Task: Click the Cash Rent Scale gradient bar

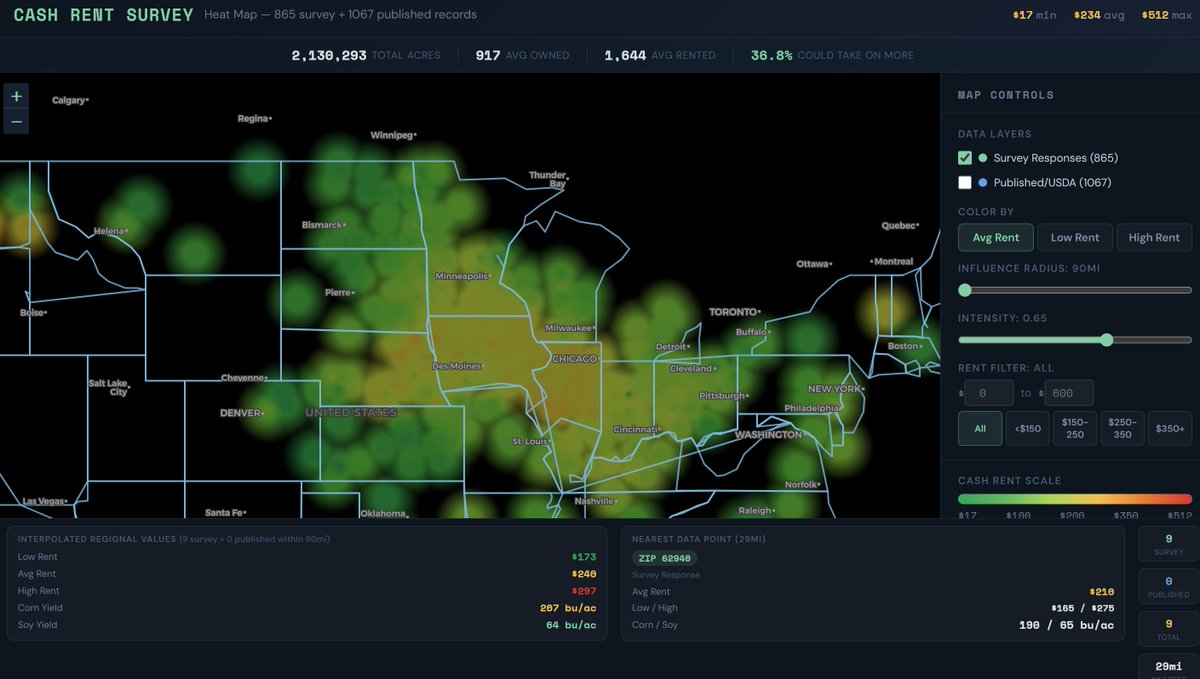Action: tap(1075, 499)
